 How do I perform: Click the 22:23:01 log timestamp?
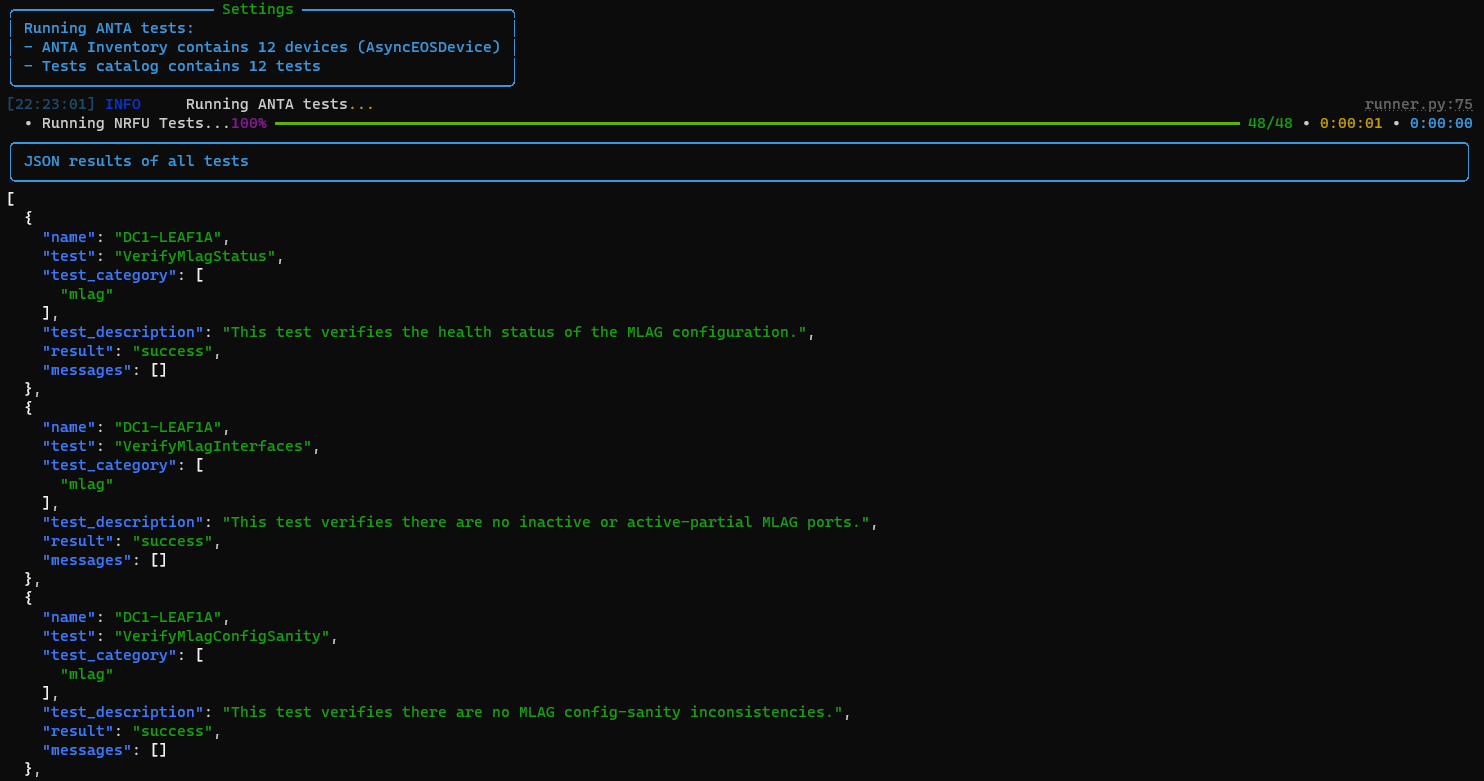[51, 104]
